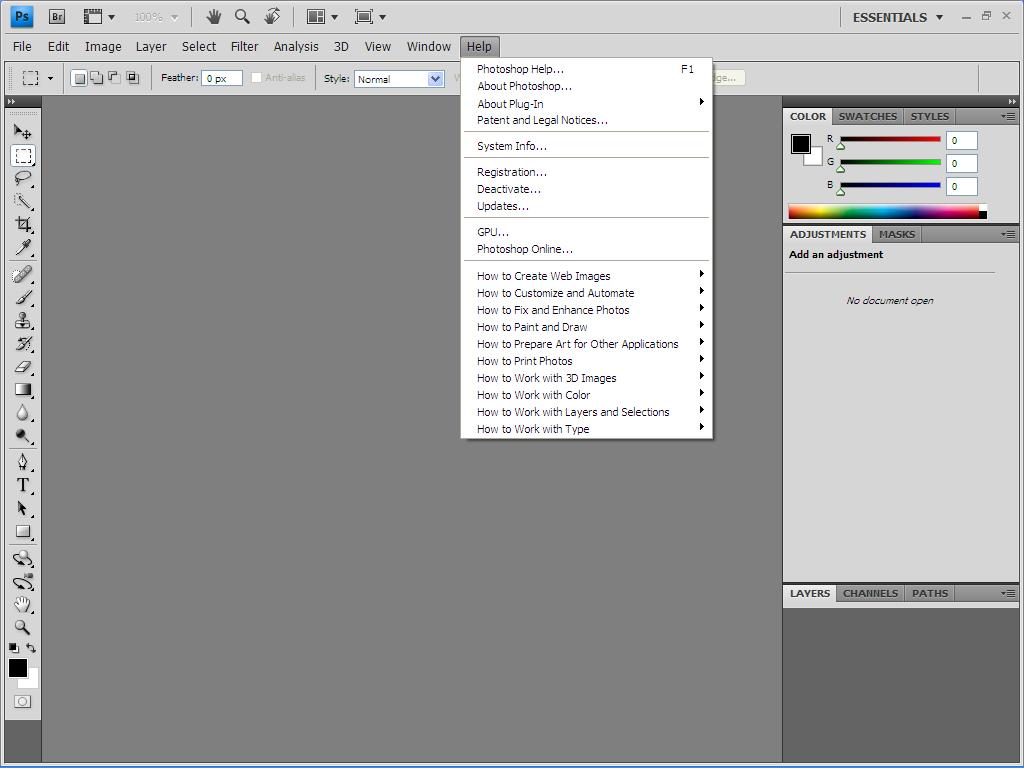Select the Eraser tool
This screenshot has height=768, width=1024.
[x=23, y=366]
